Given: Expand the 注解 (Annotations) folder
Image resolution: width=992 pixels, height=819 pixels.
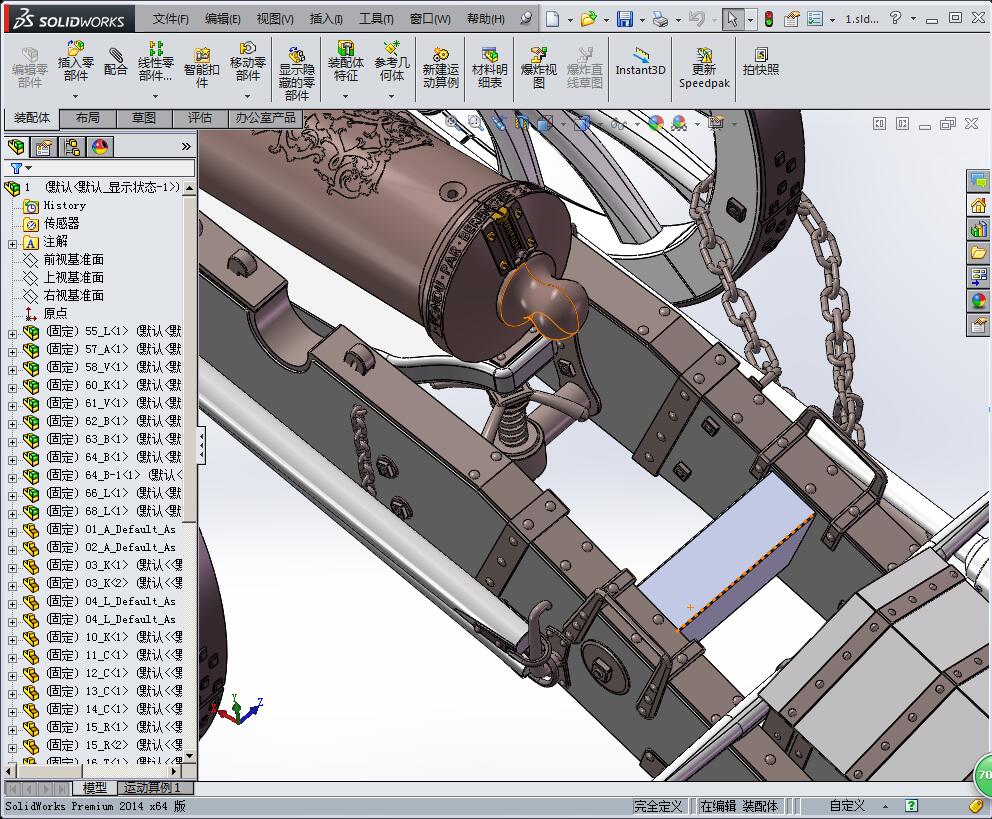Looking at the screenshot, I should (x=12, y=242).
